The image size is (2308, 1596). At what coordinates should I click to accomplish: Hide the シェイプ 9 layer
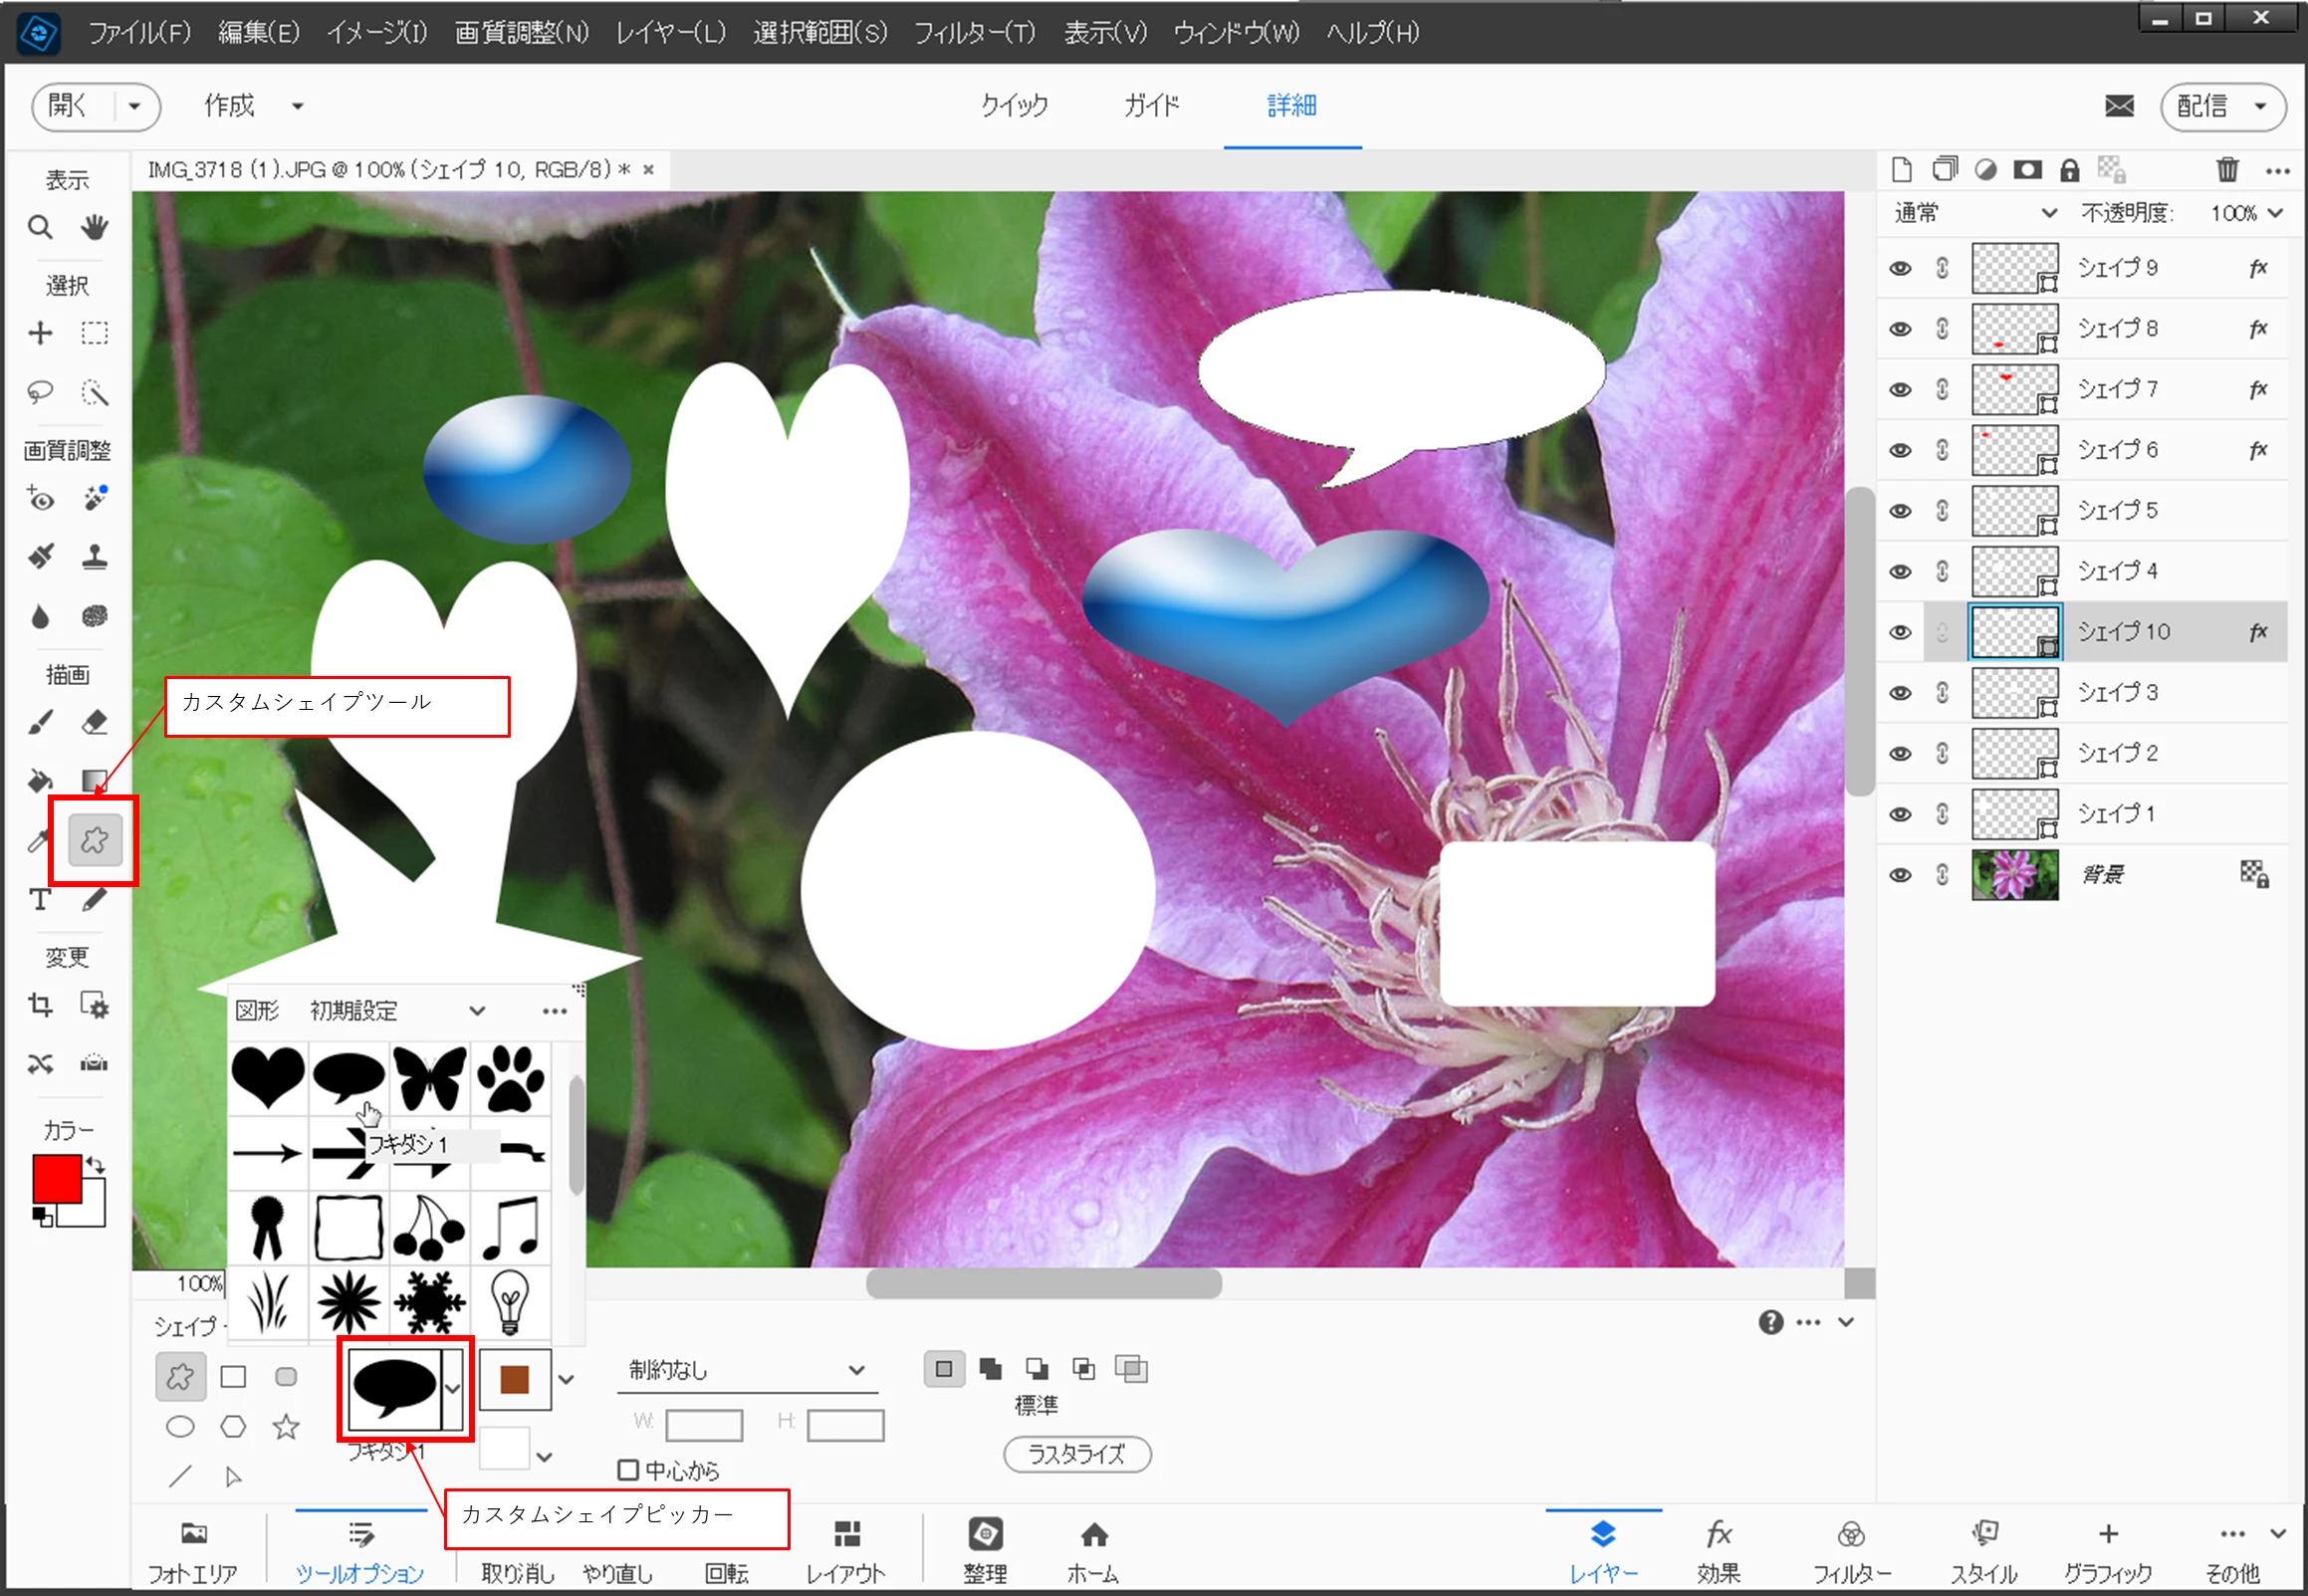[x=1900, y=268]
